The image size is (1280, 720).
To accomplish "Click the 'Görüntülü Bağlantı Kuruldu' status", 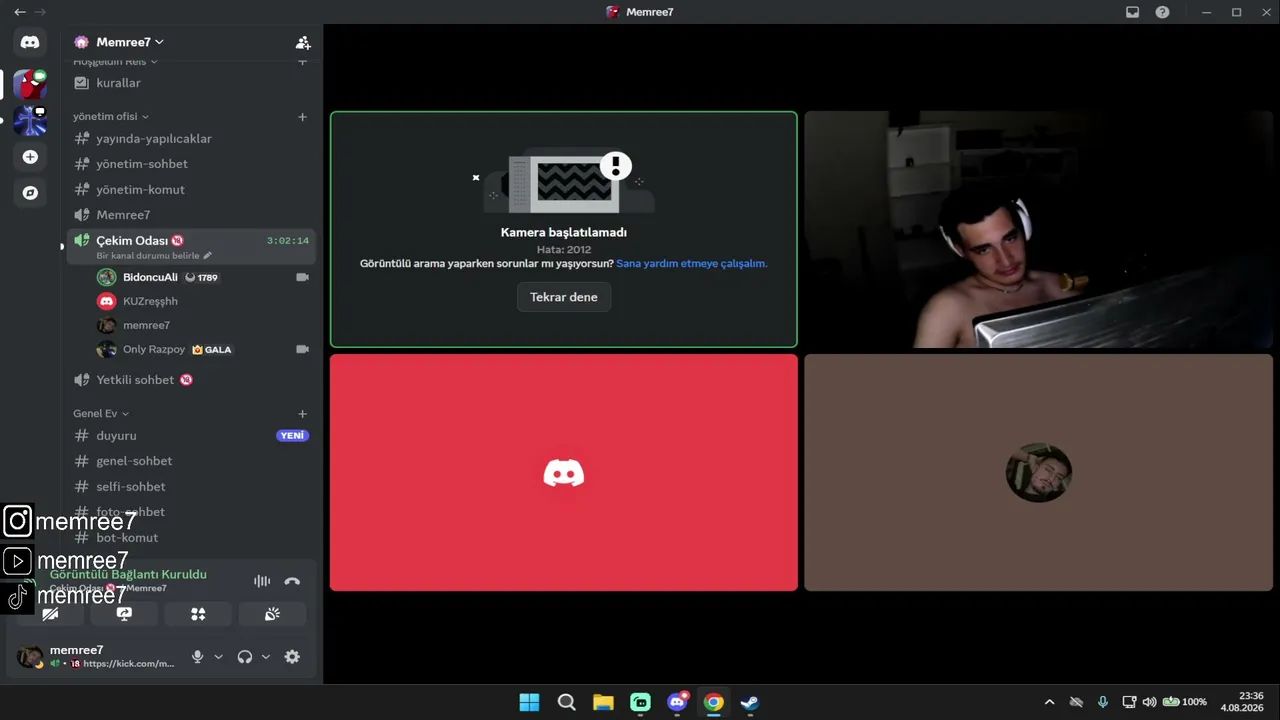I will 128,575.
